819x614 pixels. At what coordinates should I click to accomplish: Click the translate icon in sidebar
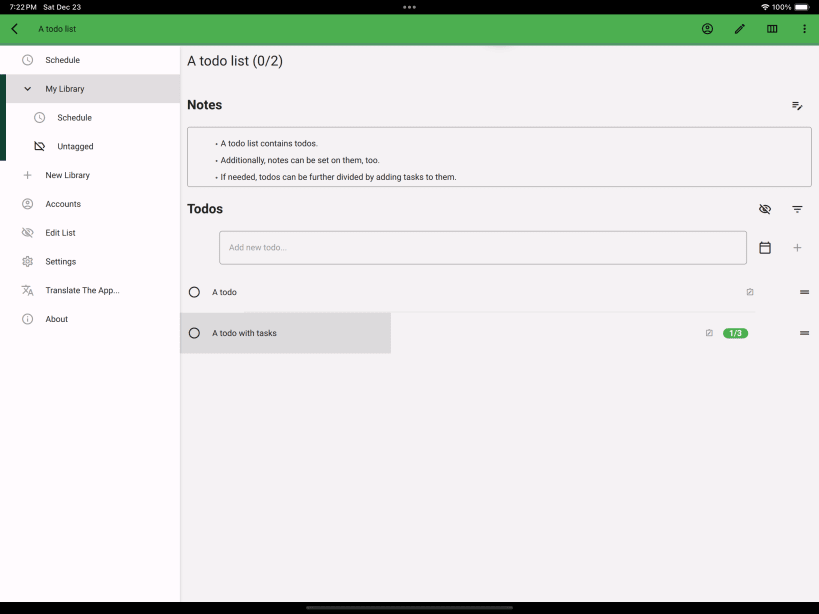28,290
